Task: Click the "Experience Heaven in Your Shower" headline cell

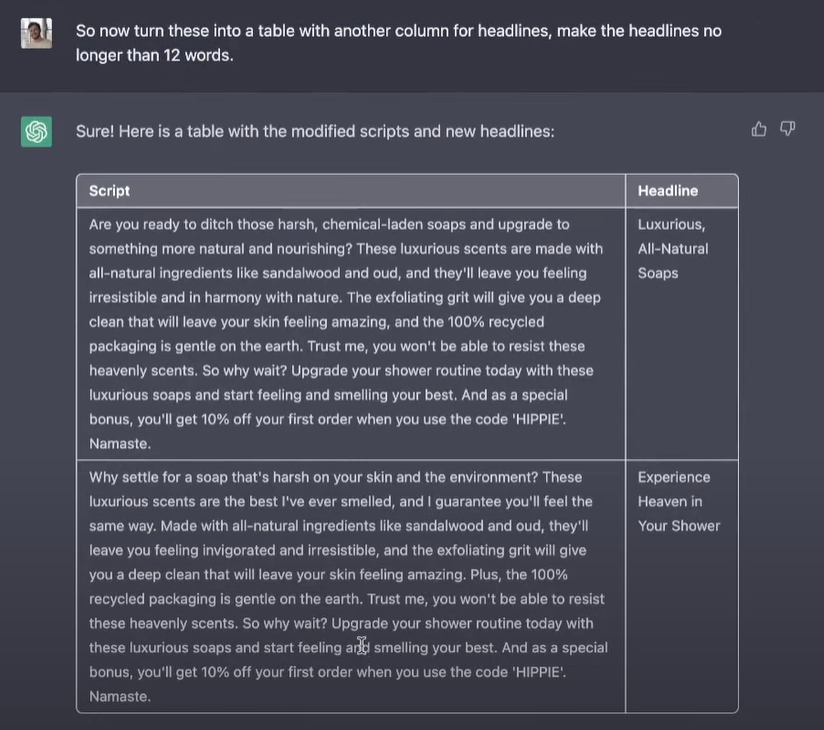Action: 678,501
